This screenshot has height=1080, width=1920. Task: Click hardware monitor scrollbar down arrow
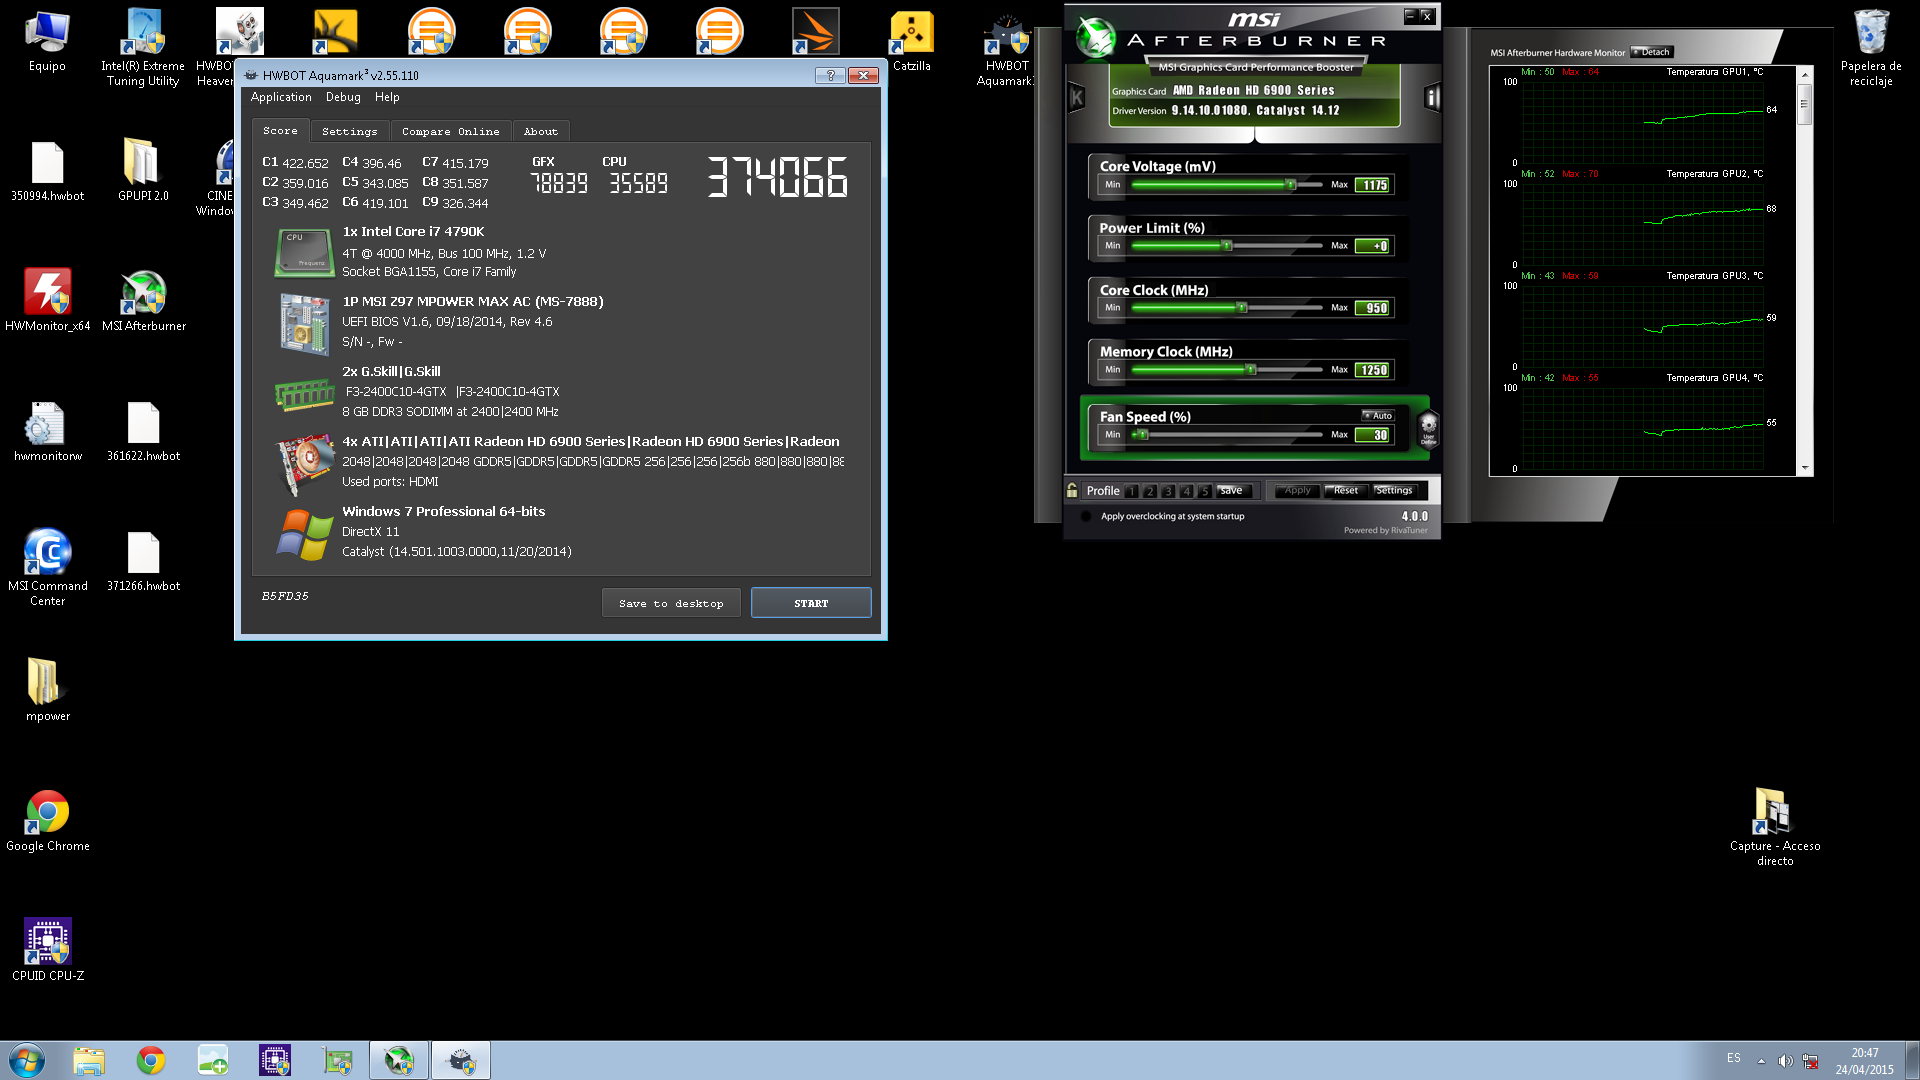coord(1805,468)
